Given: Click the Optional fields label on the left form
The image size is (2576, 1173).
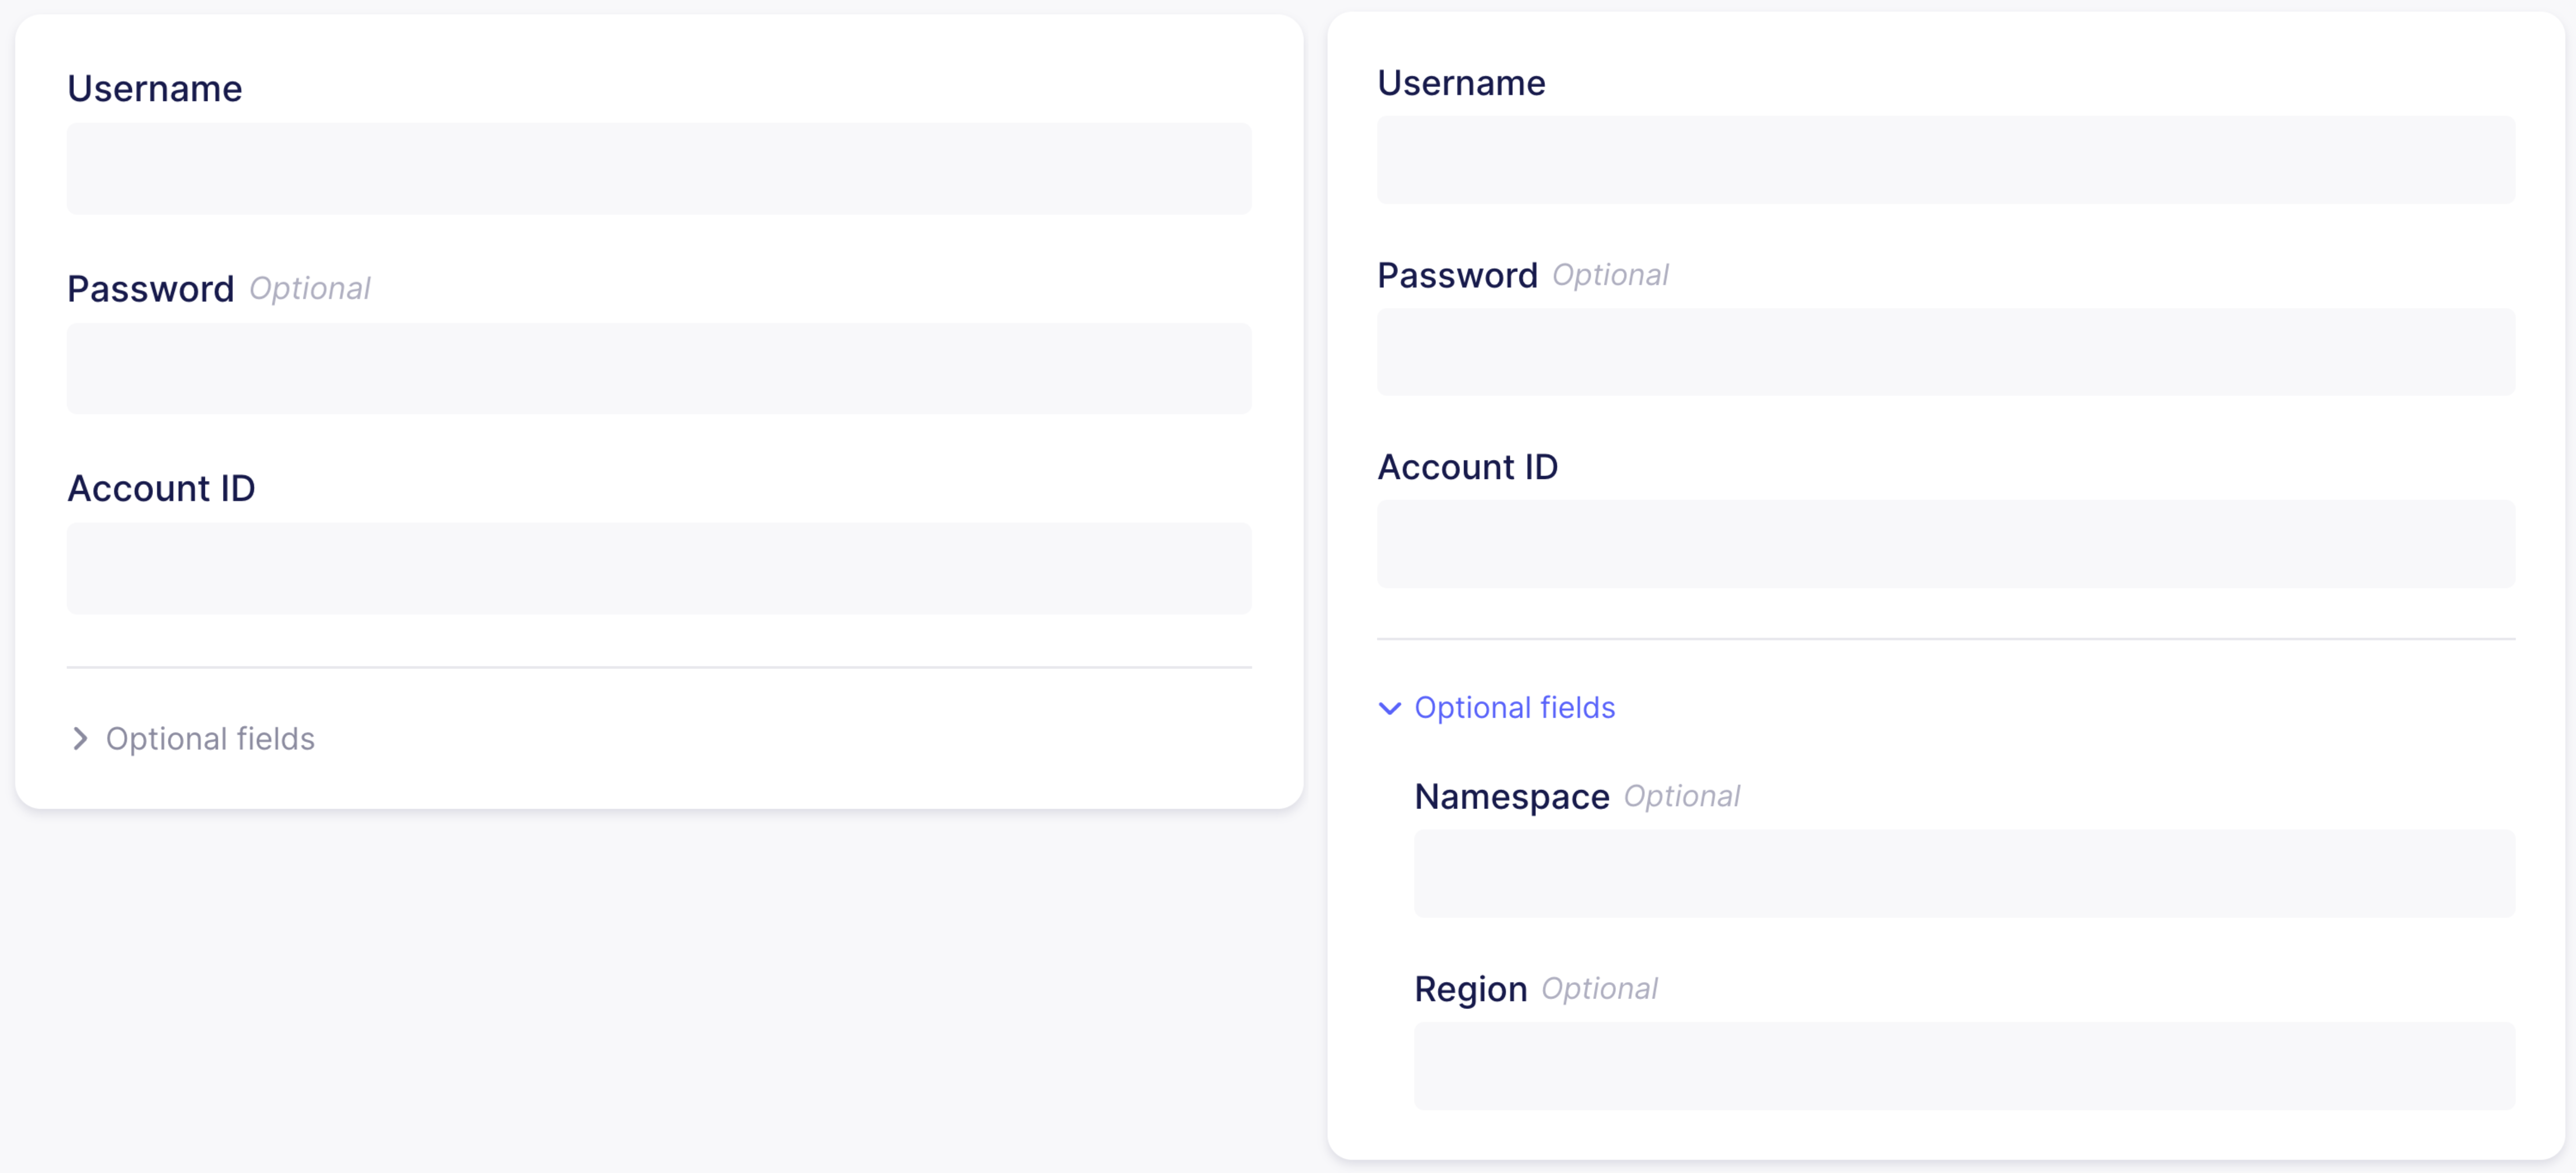Looking at the screenshot, I should 210,739.
